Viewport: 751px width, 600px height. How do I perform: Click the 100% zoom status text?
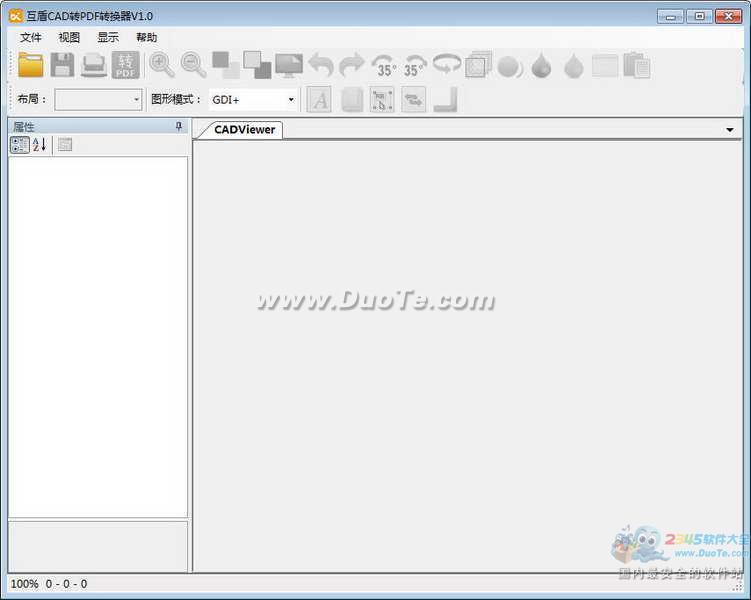24,584
